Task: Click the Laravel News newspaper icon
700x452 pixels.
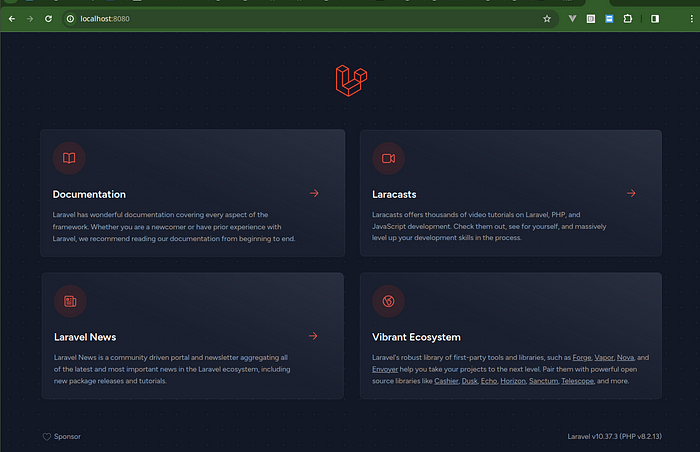Action: pyautogui.click(x=71, y=301)
